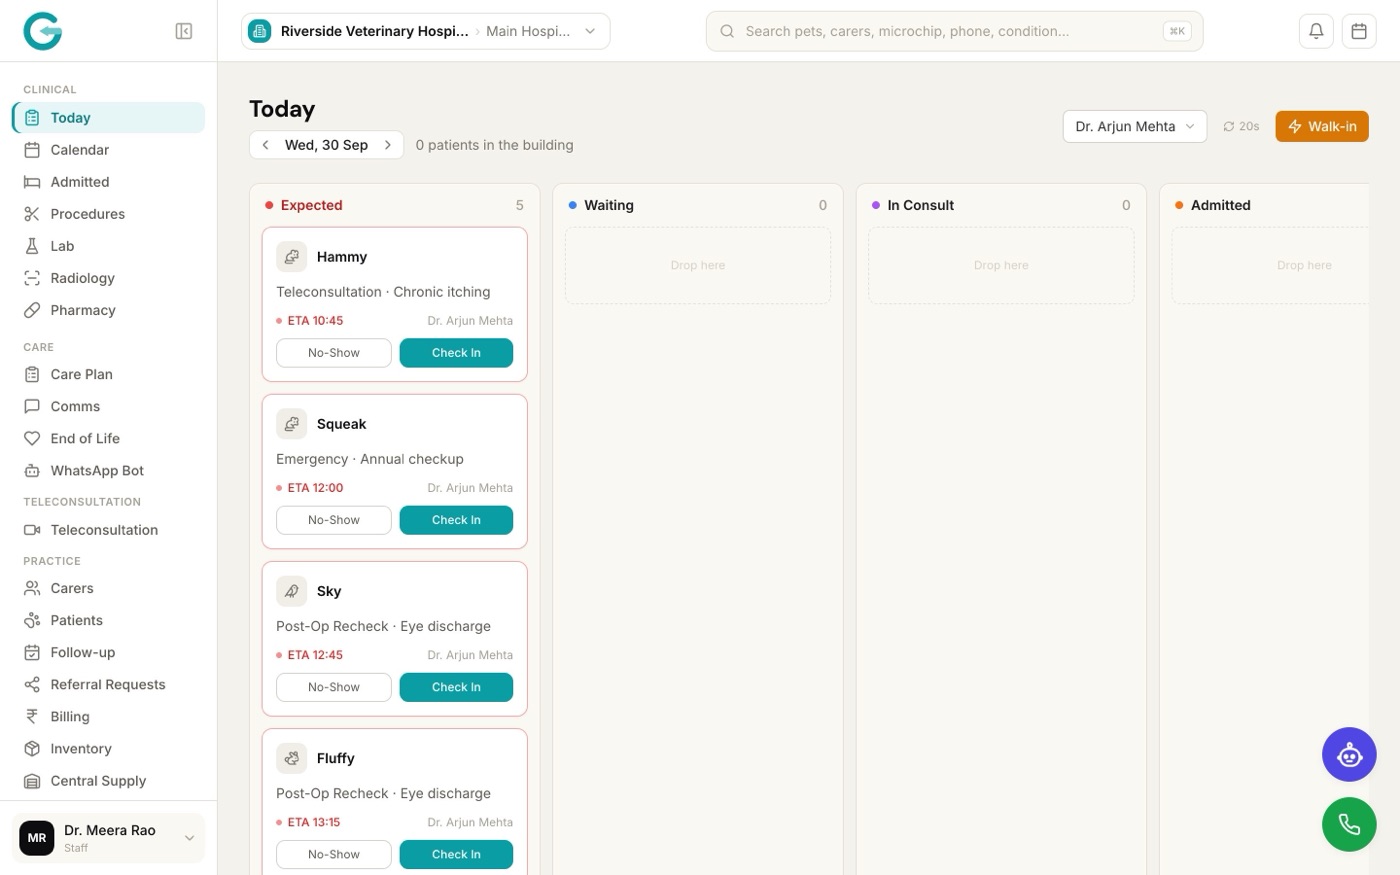Open End of Life section
This screenshot has width=1400, height=875.
click(x=108, y=439)
